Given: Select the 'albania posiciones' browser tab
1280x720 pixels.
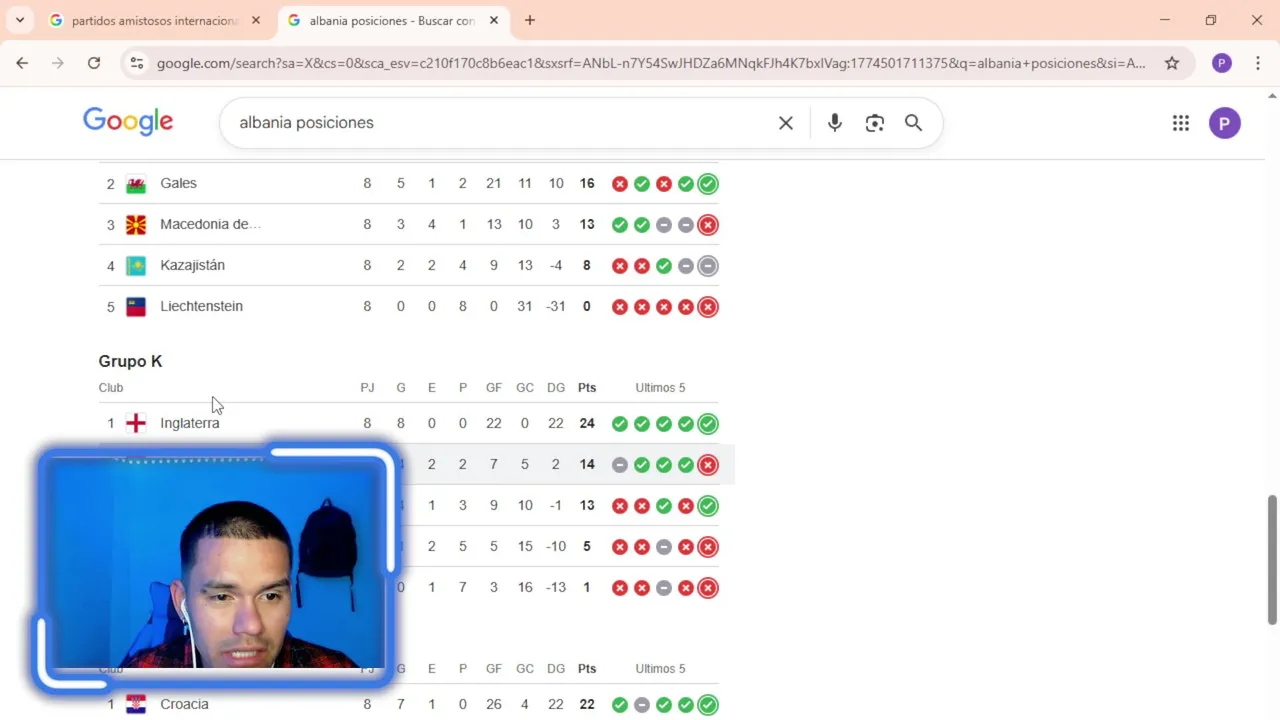Looking at the screenshot, I should [392, 20].
